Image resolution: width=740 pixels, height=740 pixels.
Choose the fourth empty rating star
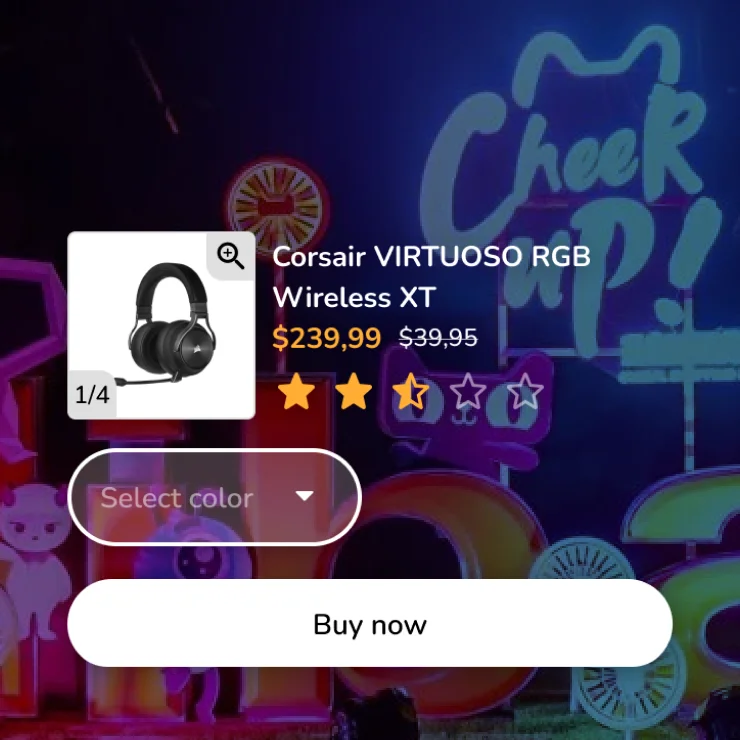[468, 391]
